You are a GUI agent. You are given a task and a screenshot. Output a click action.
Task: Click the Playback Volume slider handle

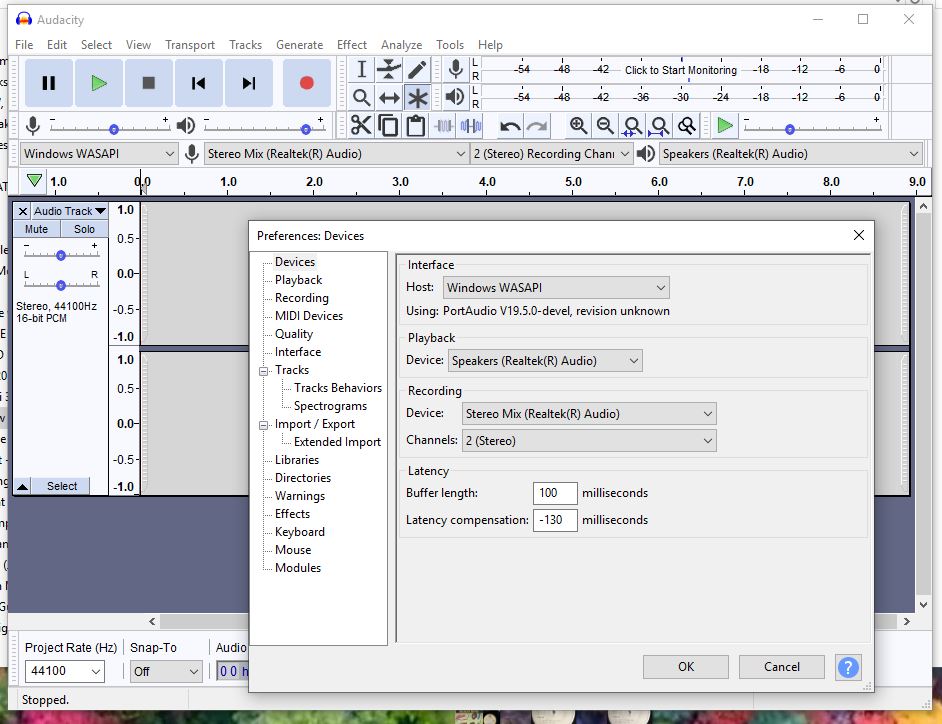click(x=306, y=129)
